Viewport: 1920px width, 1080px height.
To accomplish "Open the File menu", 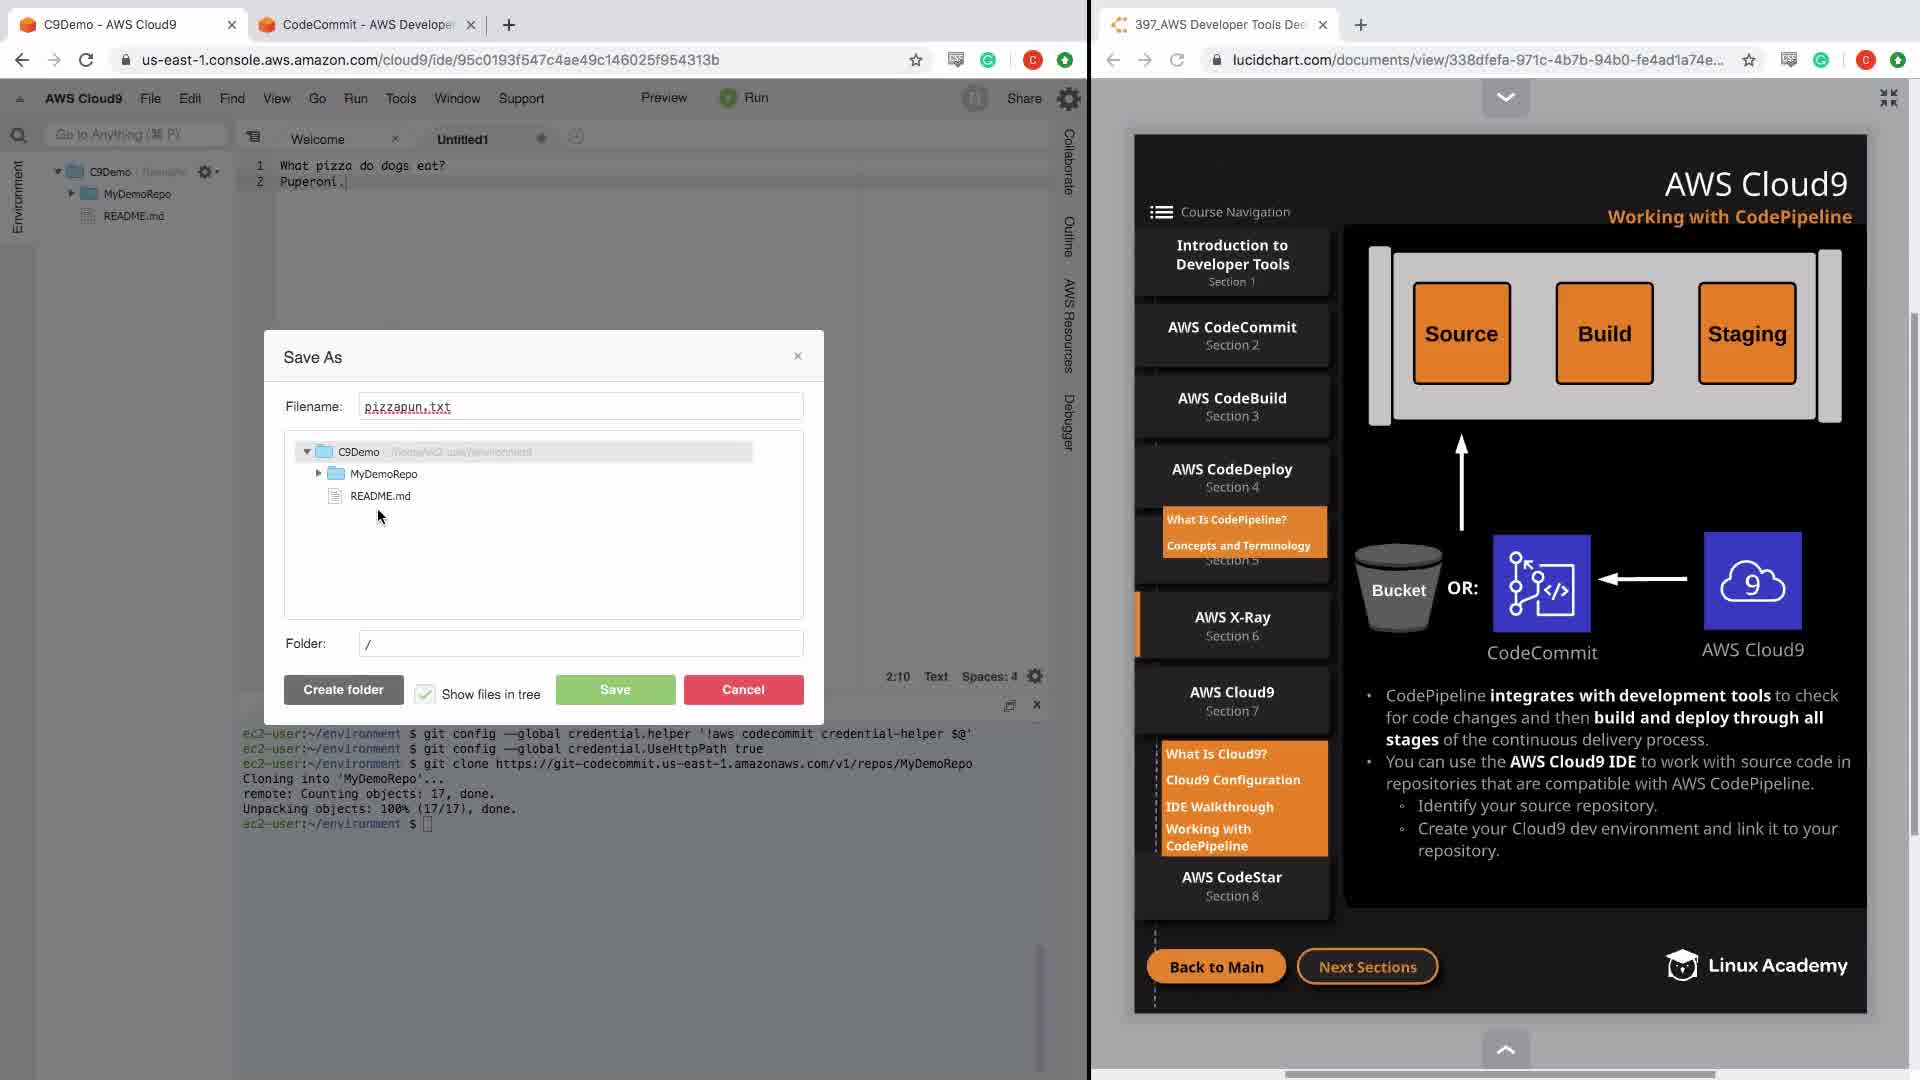I will click(150, 98).
